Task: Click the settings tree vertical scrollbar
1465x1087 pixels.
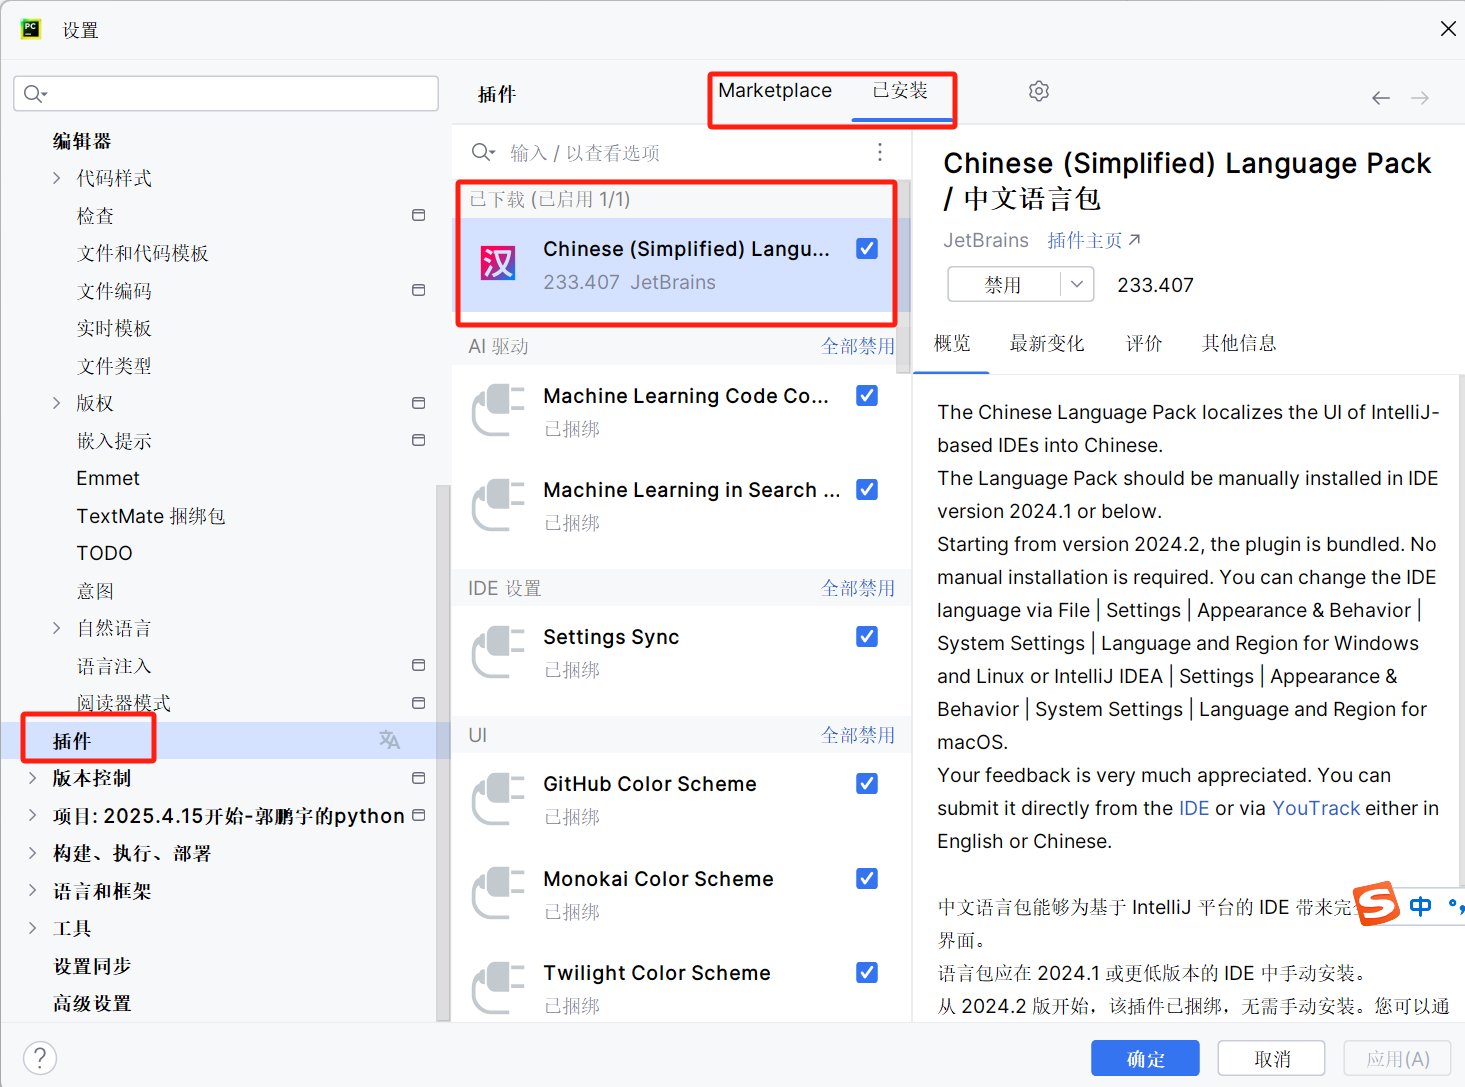Action: point(444,752)
